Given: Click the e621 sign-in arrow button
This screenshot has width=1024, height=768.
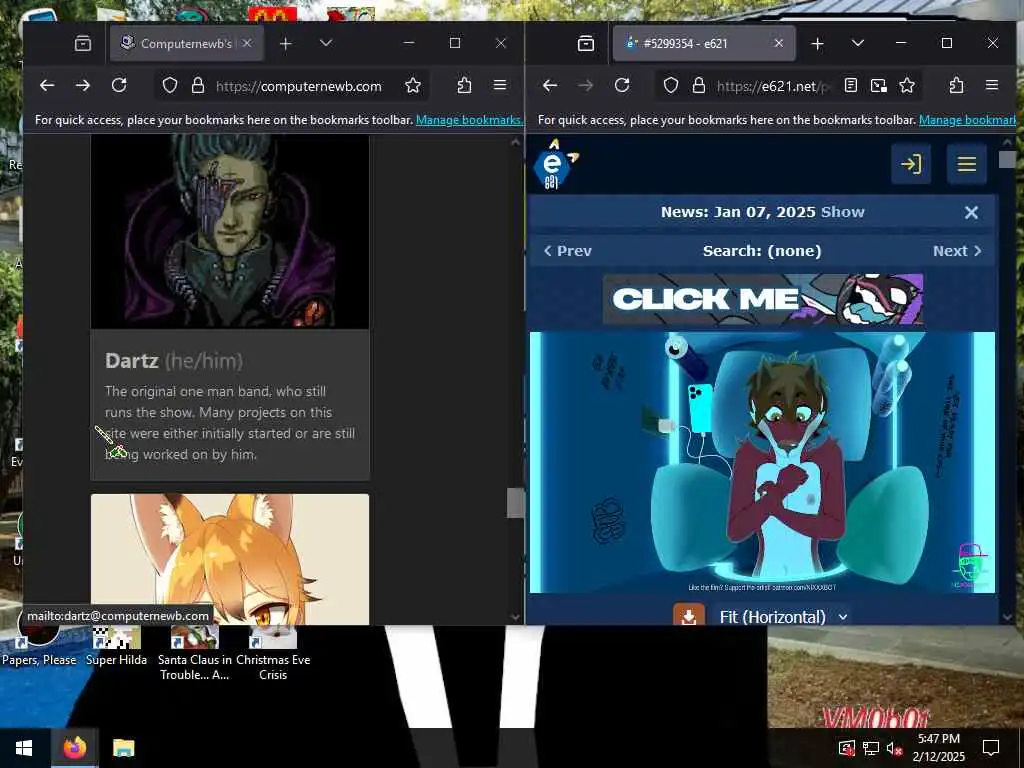Looking at the screenshot, I should 911,164.
